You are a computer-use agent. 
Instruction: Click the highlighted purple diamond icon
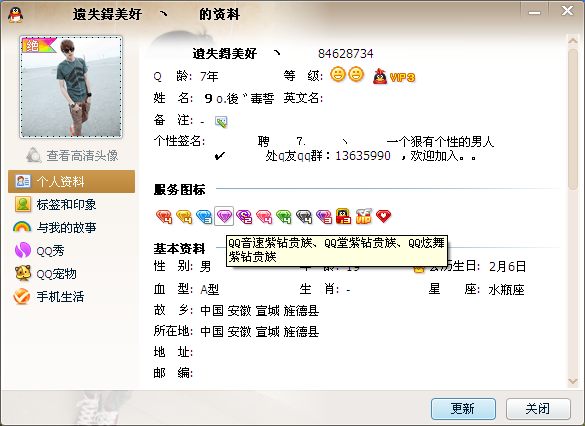coord(224,216)
